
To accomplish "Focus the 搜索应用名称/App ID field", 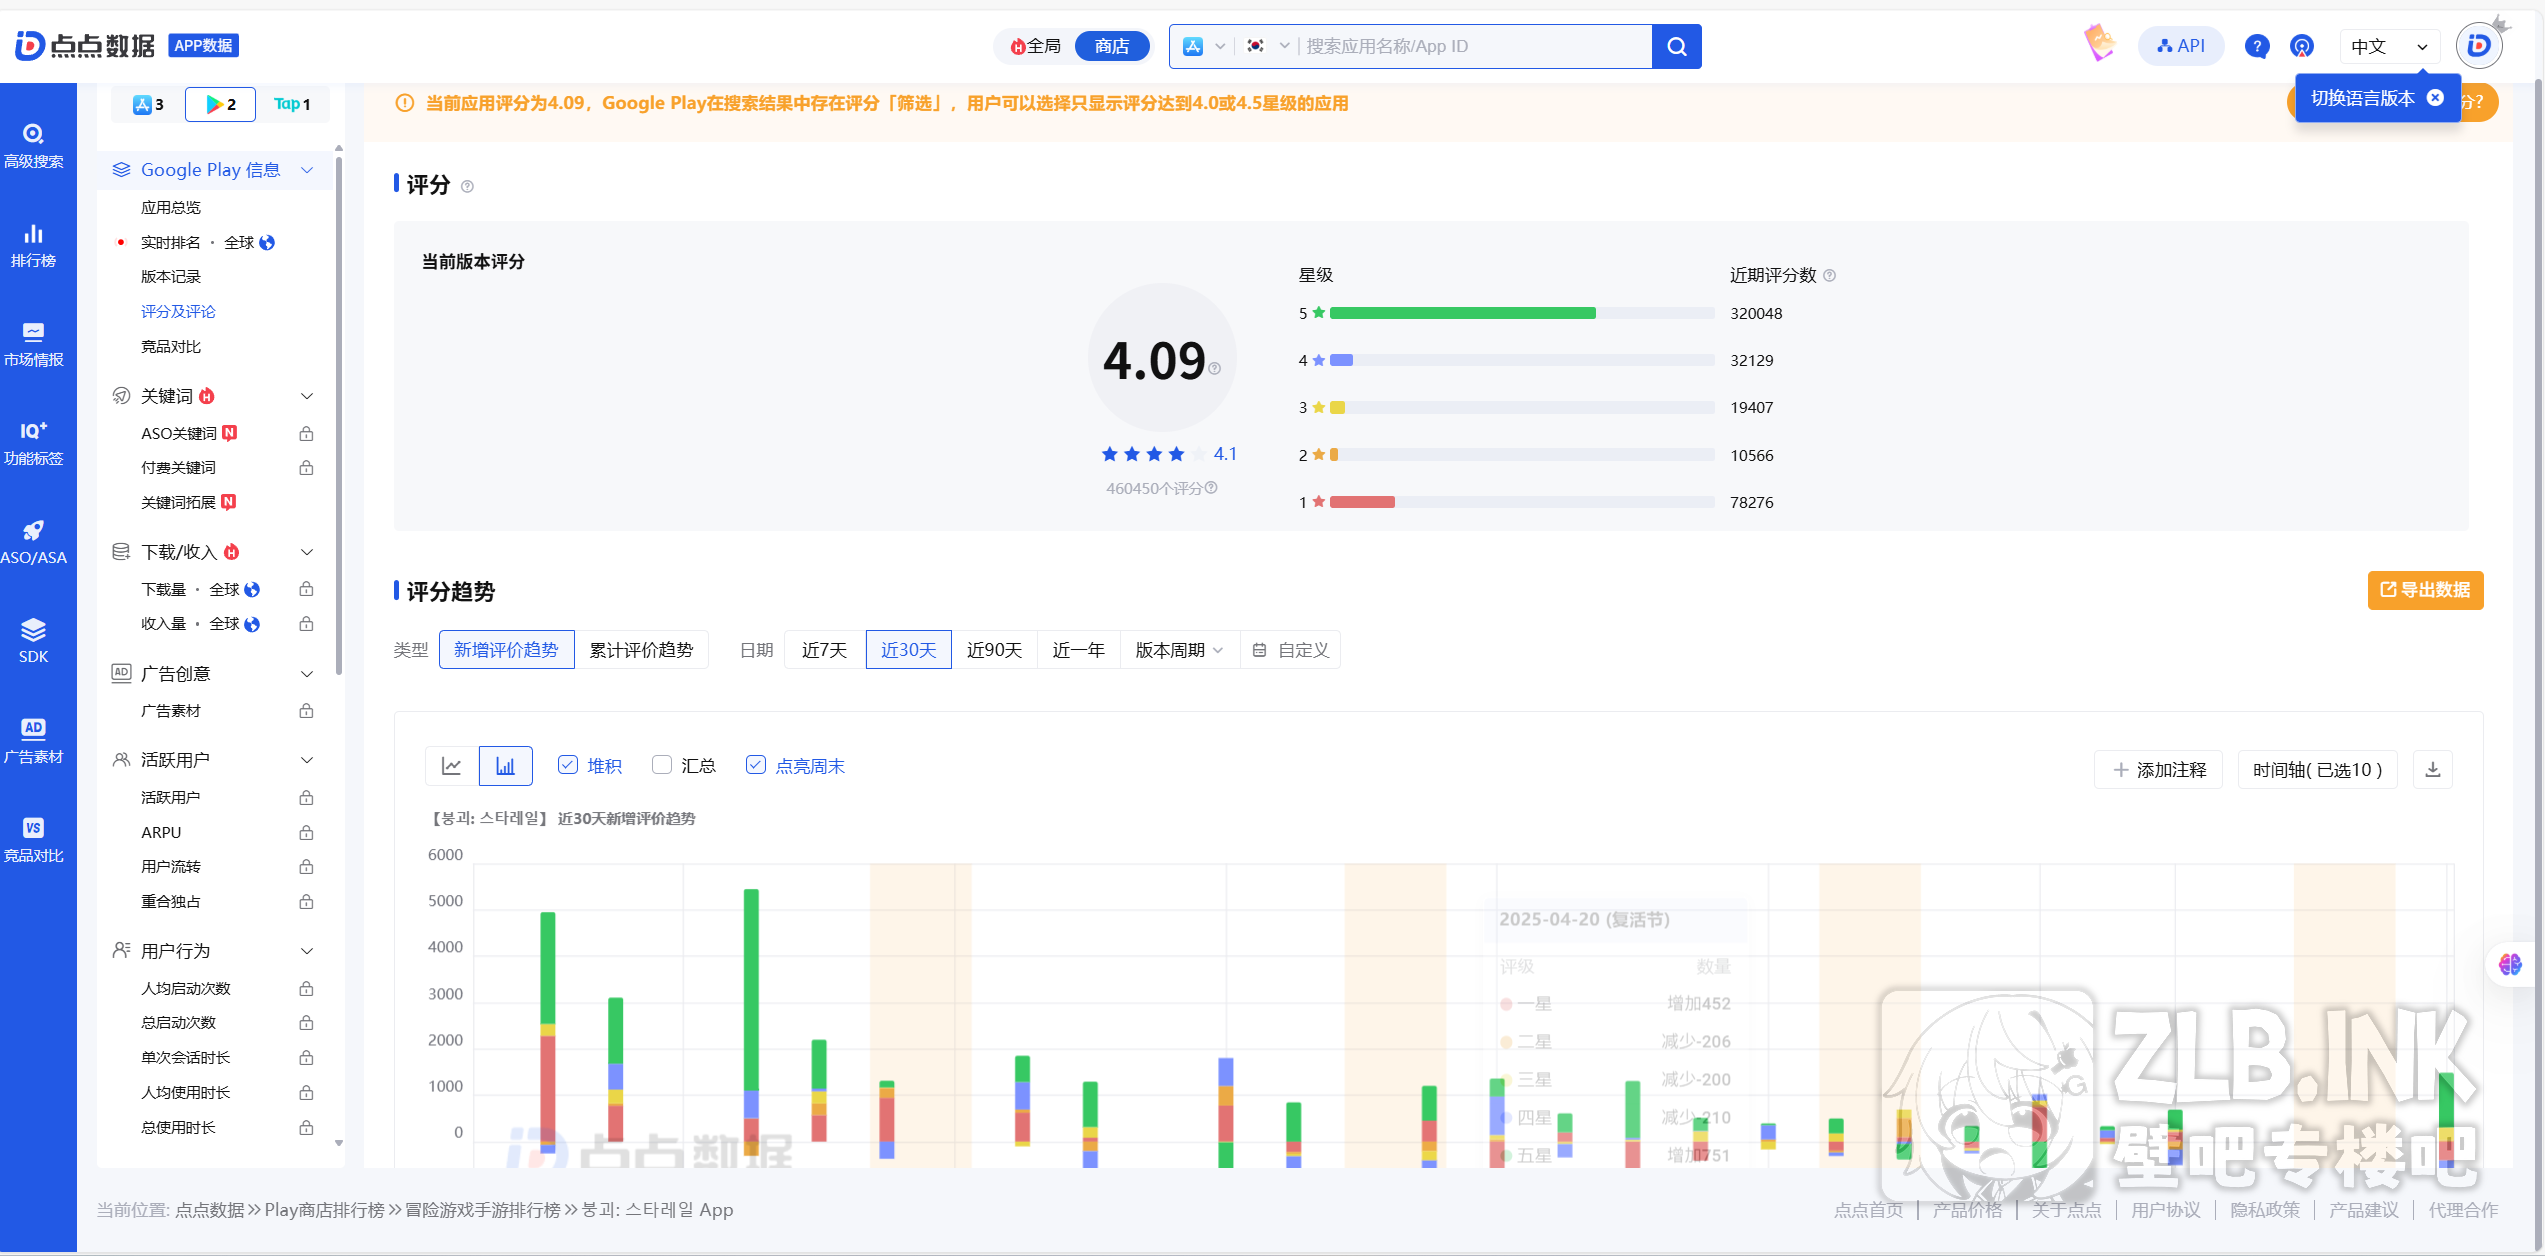I will pos(1475,46).
